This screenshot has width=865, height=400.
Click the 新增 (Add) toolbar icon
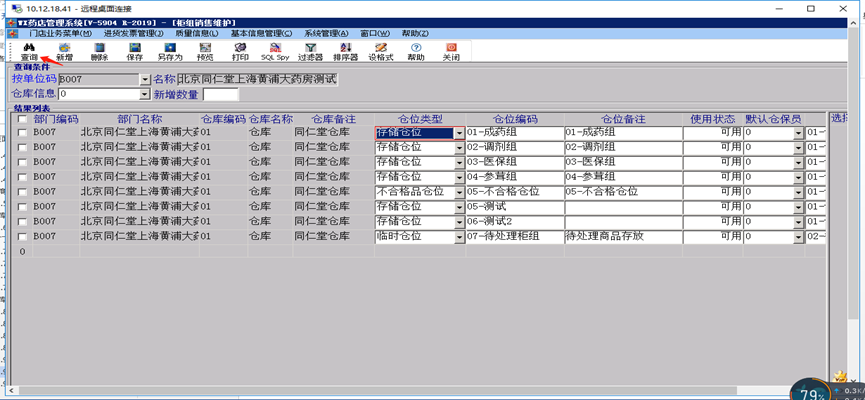65,48
